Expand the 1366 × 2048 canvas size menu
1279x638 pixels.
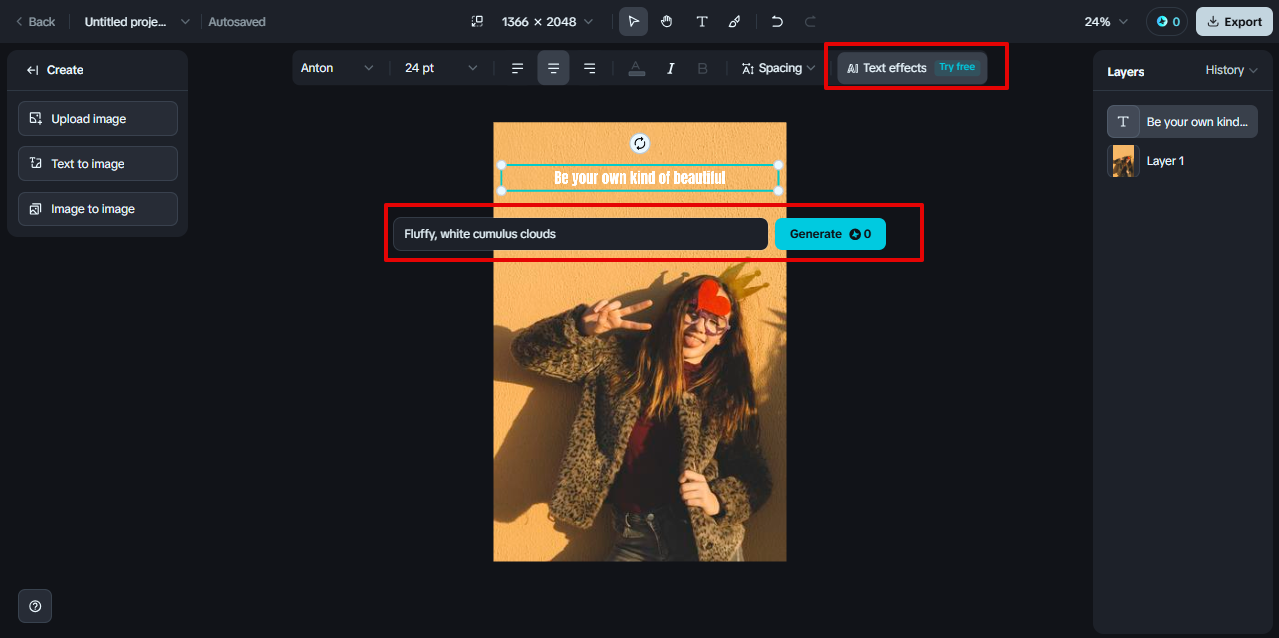coord(547,21)
